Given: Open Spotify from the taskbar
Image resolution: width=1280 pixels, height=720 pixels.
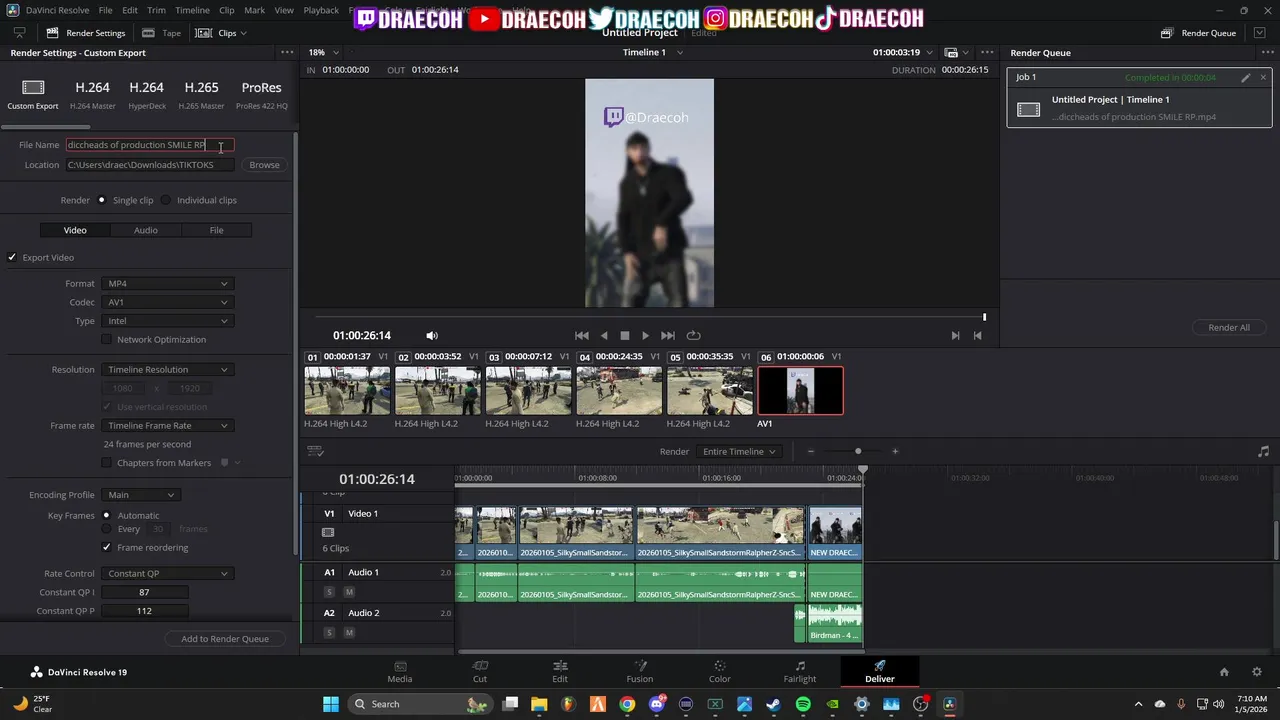Looking at the screenshot, I should [803, 704].
